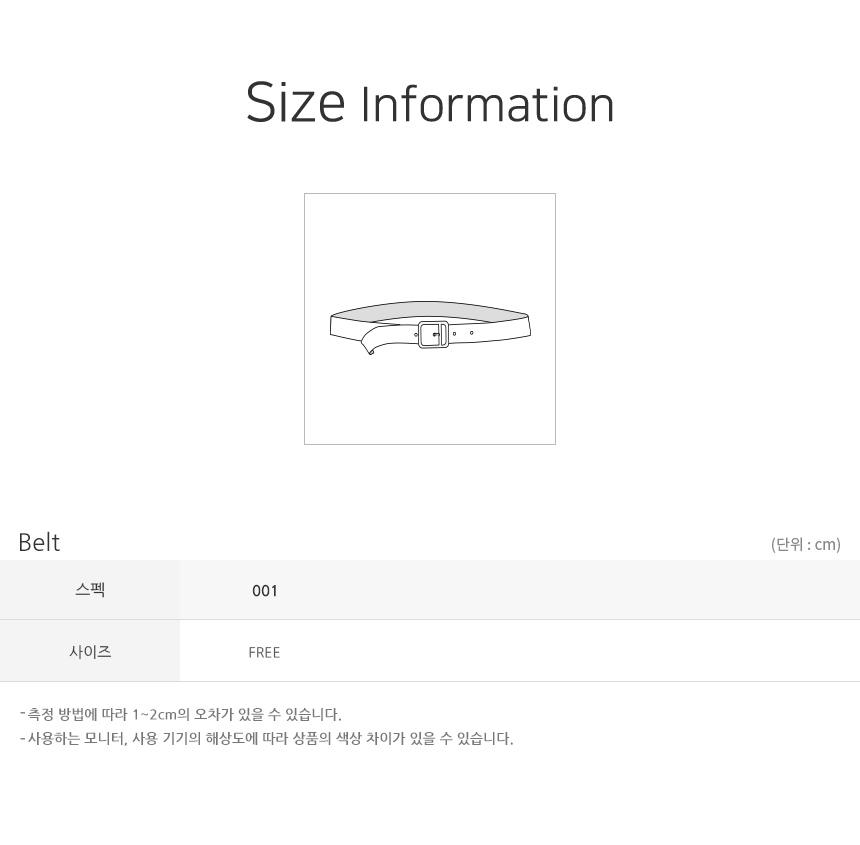Click the FREE size value

pyautogui.click(x=264, y=652)
